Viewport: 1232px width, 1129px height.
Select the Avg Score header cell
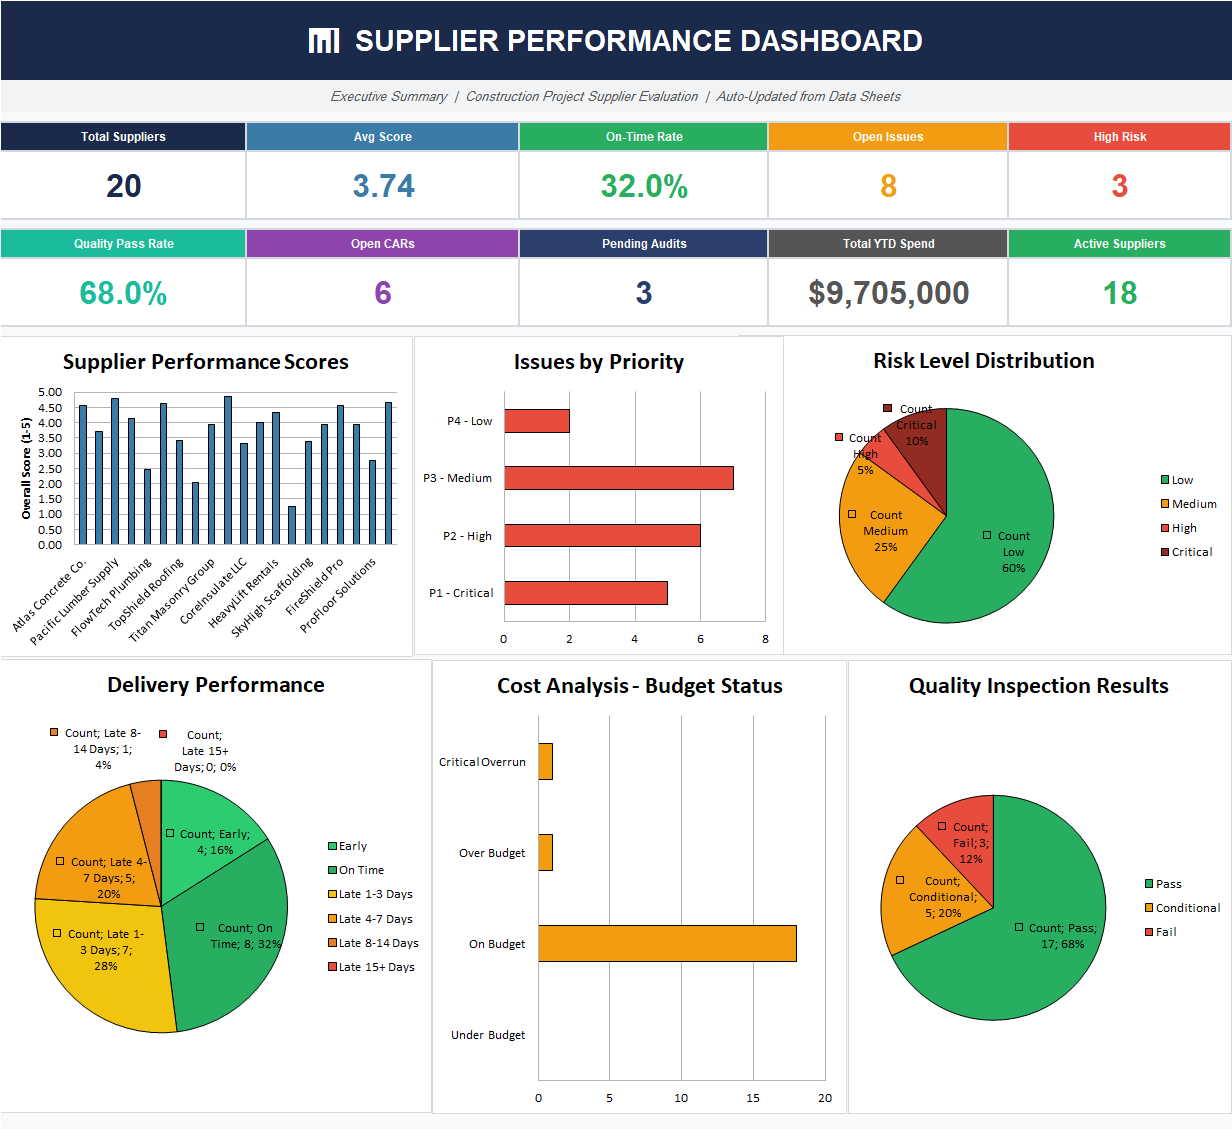click(382, 137)
